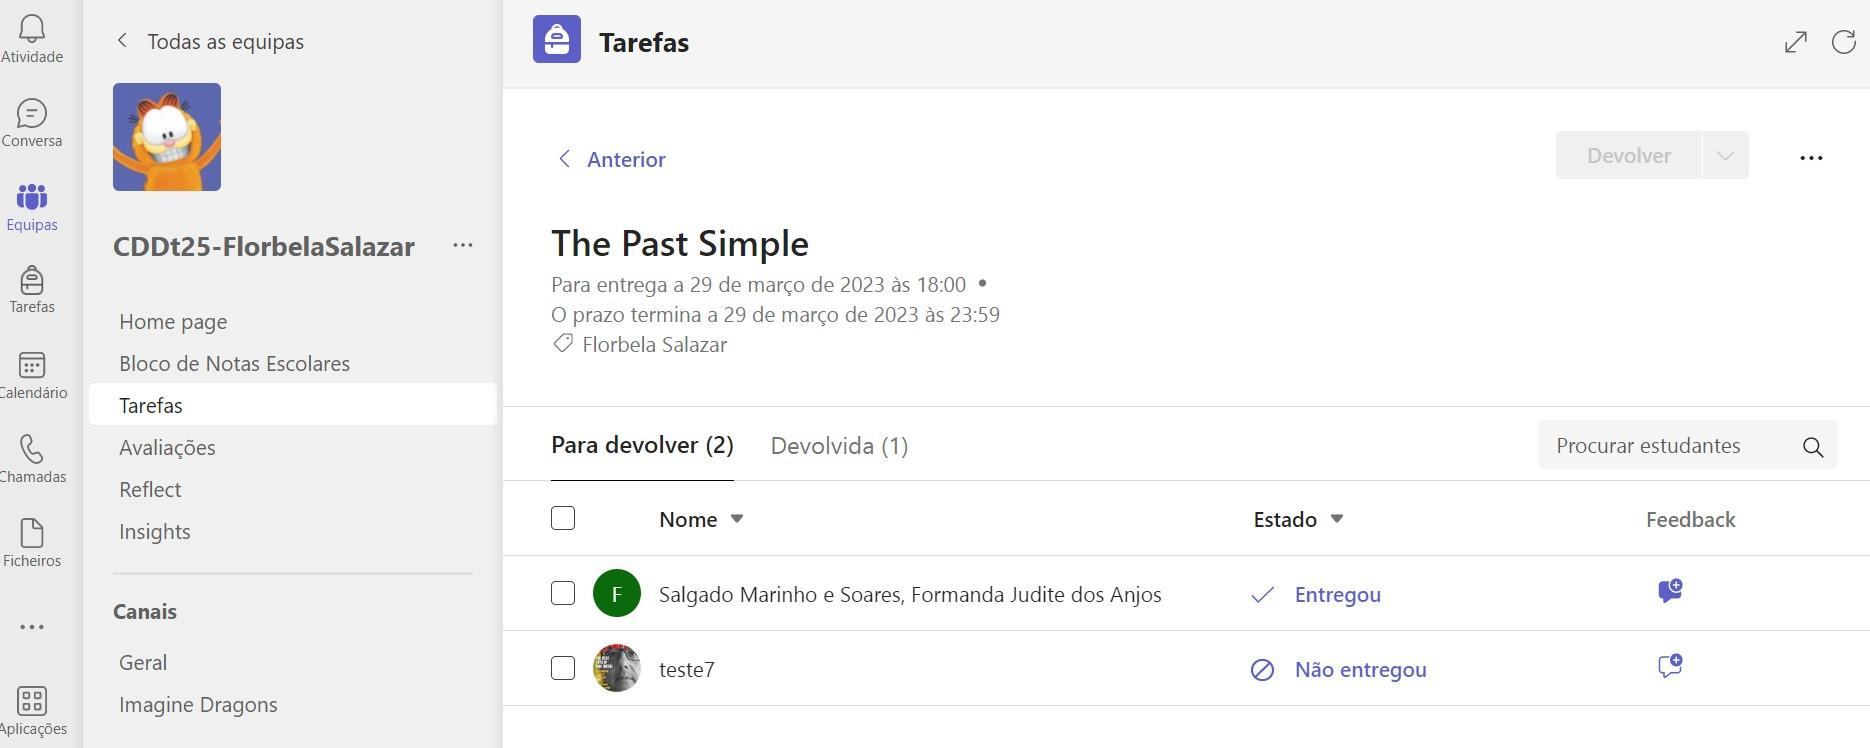
Task: Open Ficheiros in left rail
Action: point(32,543)
